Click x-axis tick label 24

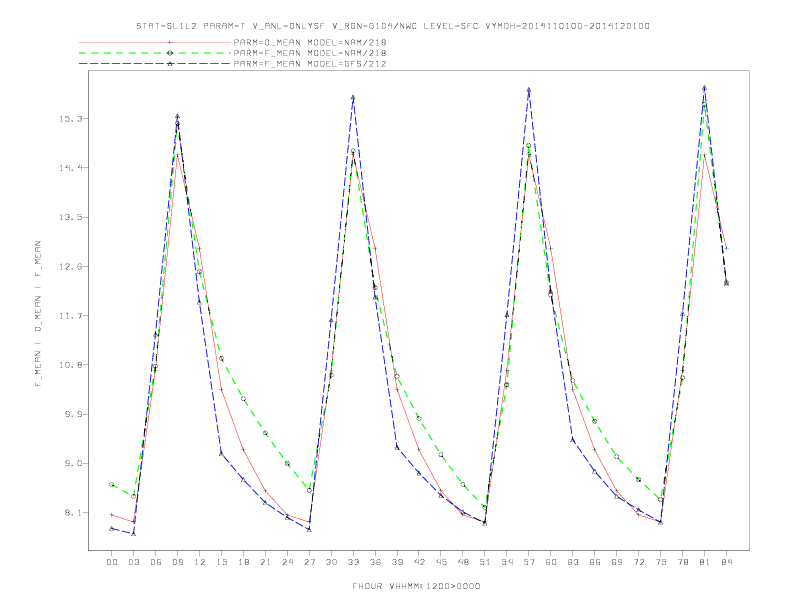point(287,562)
